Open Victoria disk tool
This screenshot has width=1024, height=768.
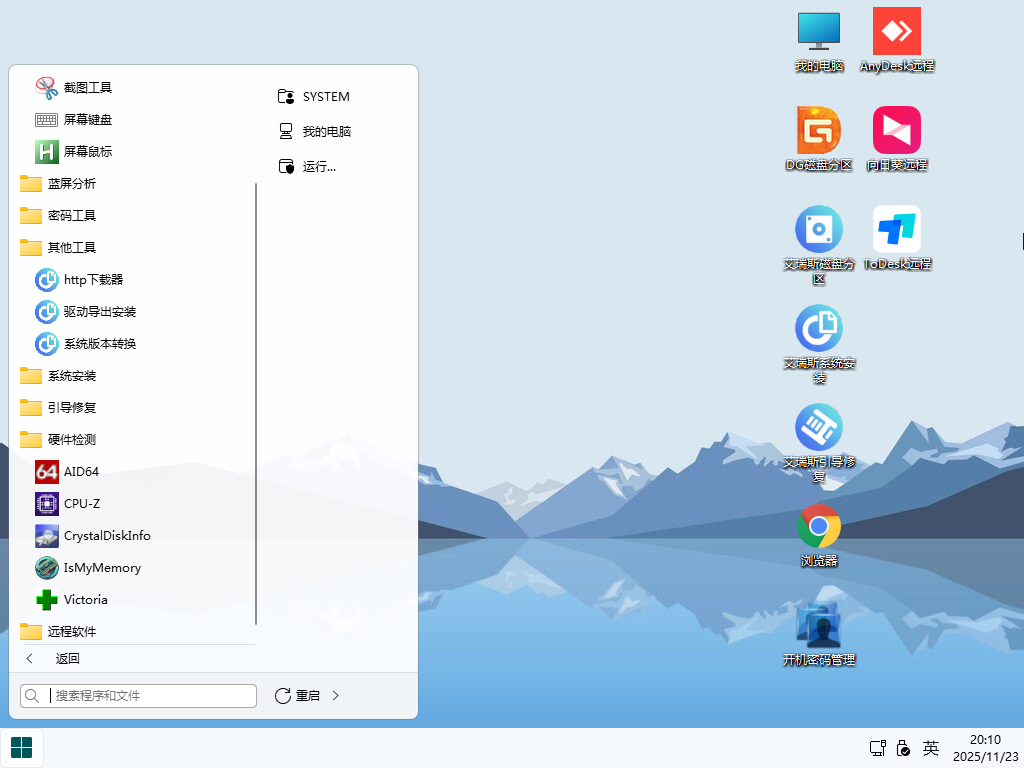[x=85, y=599]
